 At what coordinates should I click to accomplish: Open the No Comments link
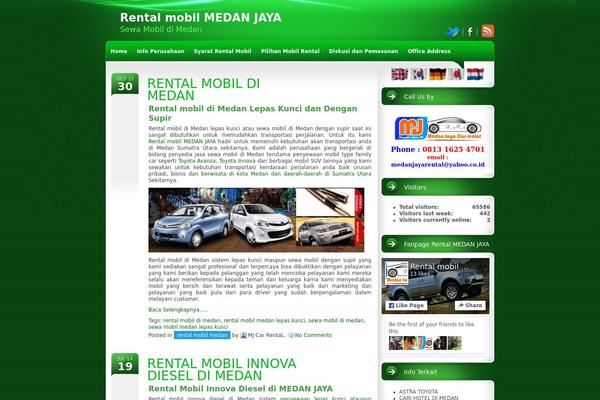click(x=313, y=335)
